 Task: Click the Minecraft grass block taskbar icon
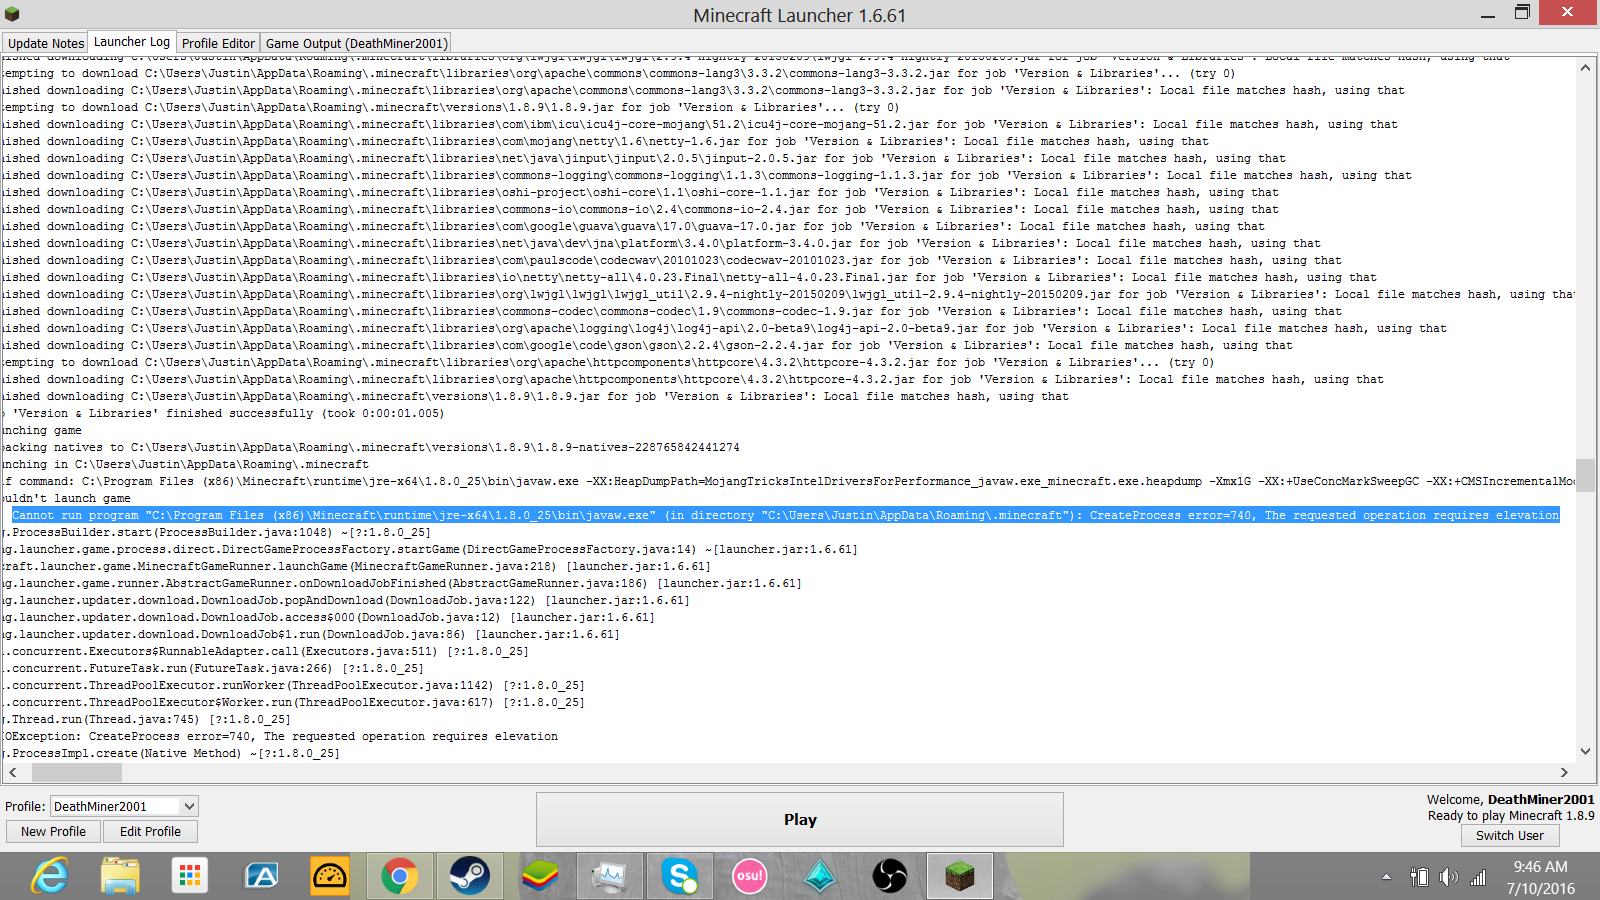(959, 876)
